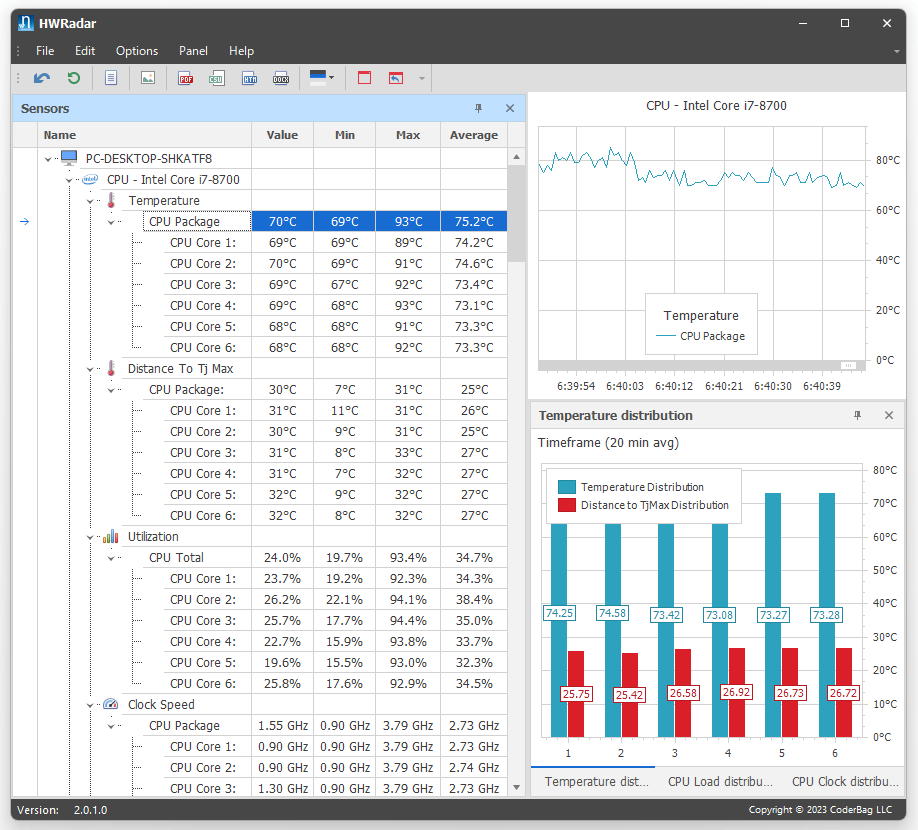The image size is (918, 830).
Task: Sort by the Value column header
Action: [x=282, y=135]
